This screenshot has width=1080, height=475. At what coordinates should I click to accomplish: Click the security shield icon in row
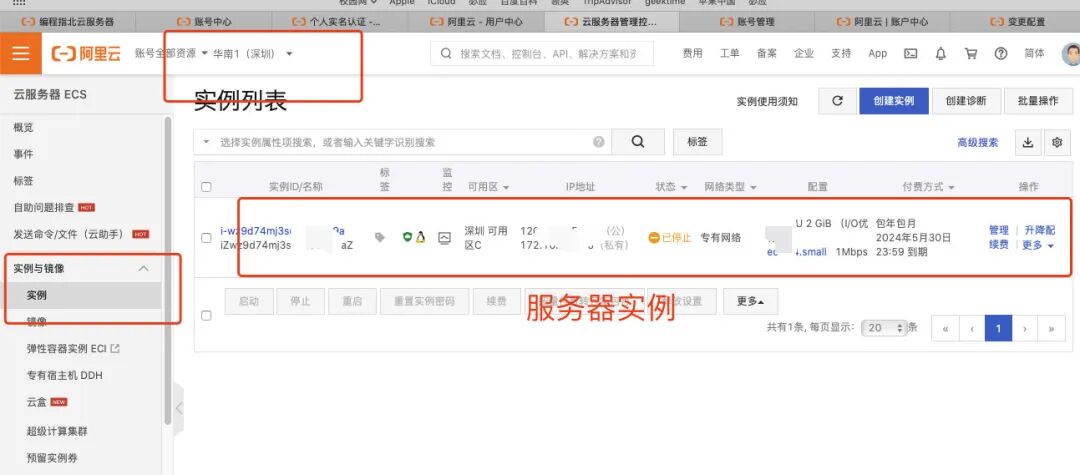click(408, 238)
